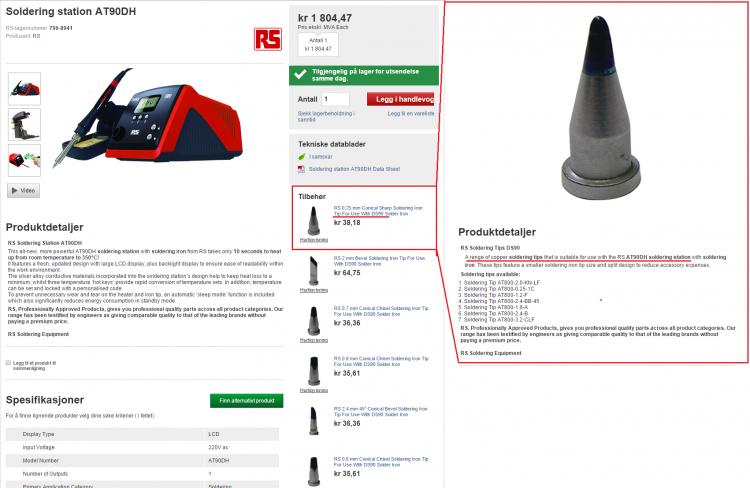
Task: Select the first soldering station thumbnail
Action: [24, 89]
